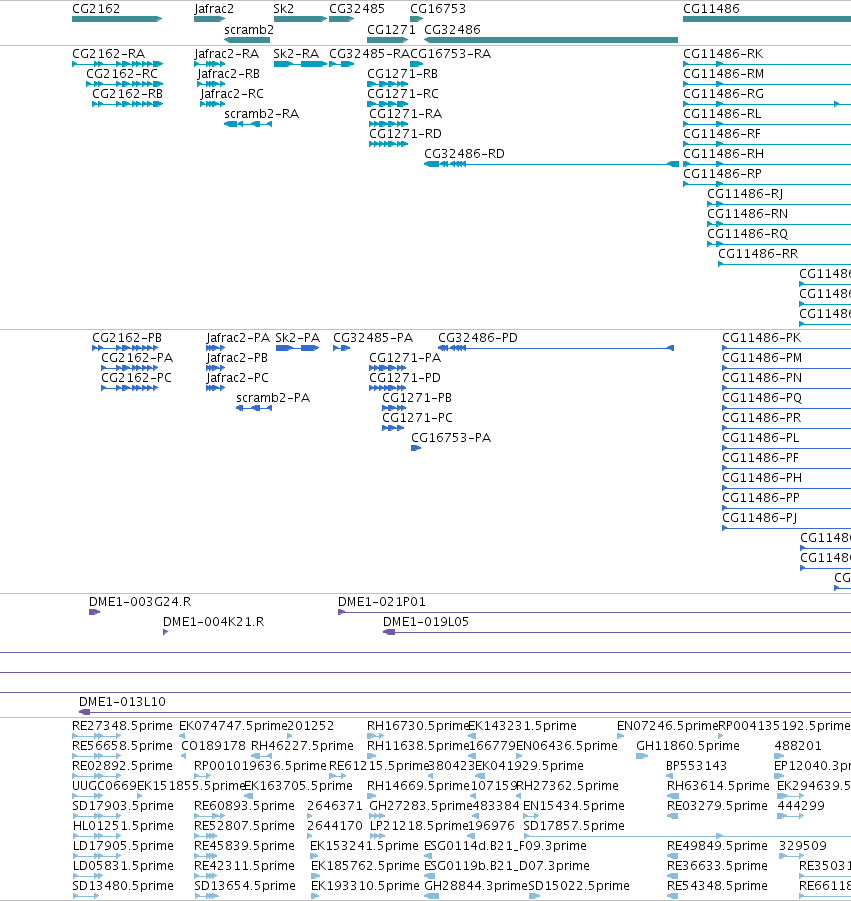
Task: Open the DME1-019L05 clone label
Action: pyautogui.click(x=426, y=622)
